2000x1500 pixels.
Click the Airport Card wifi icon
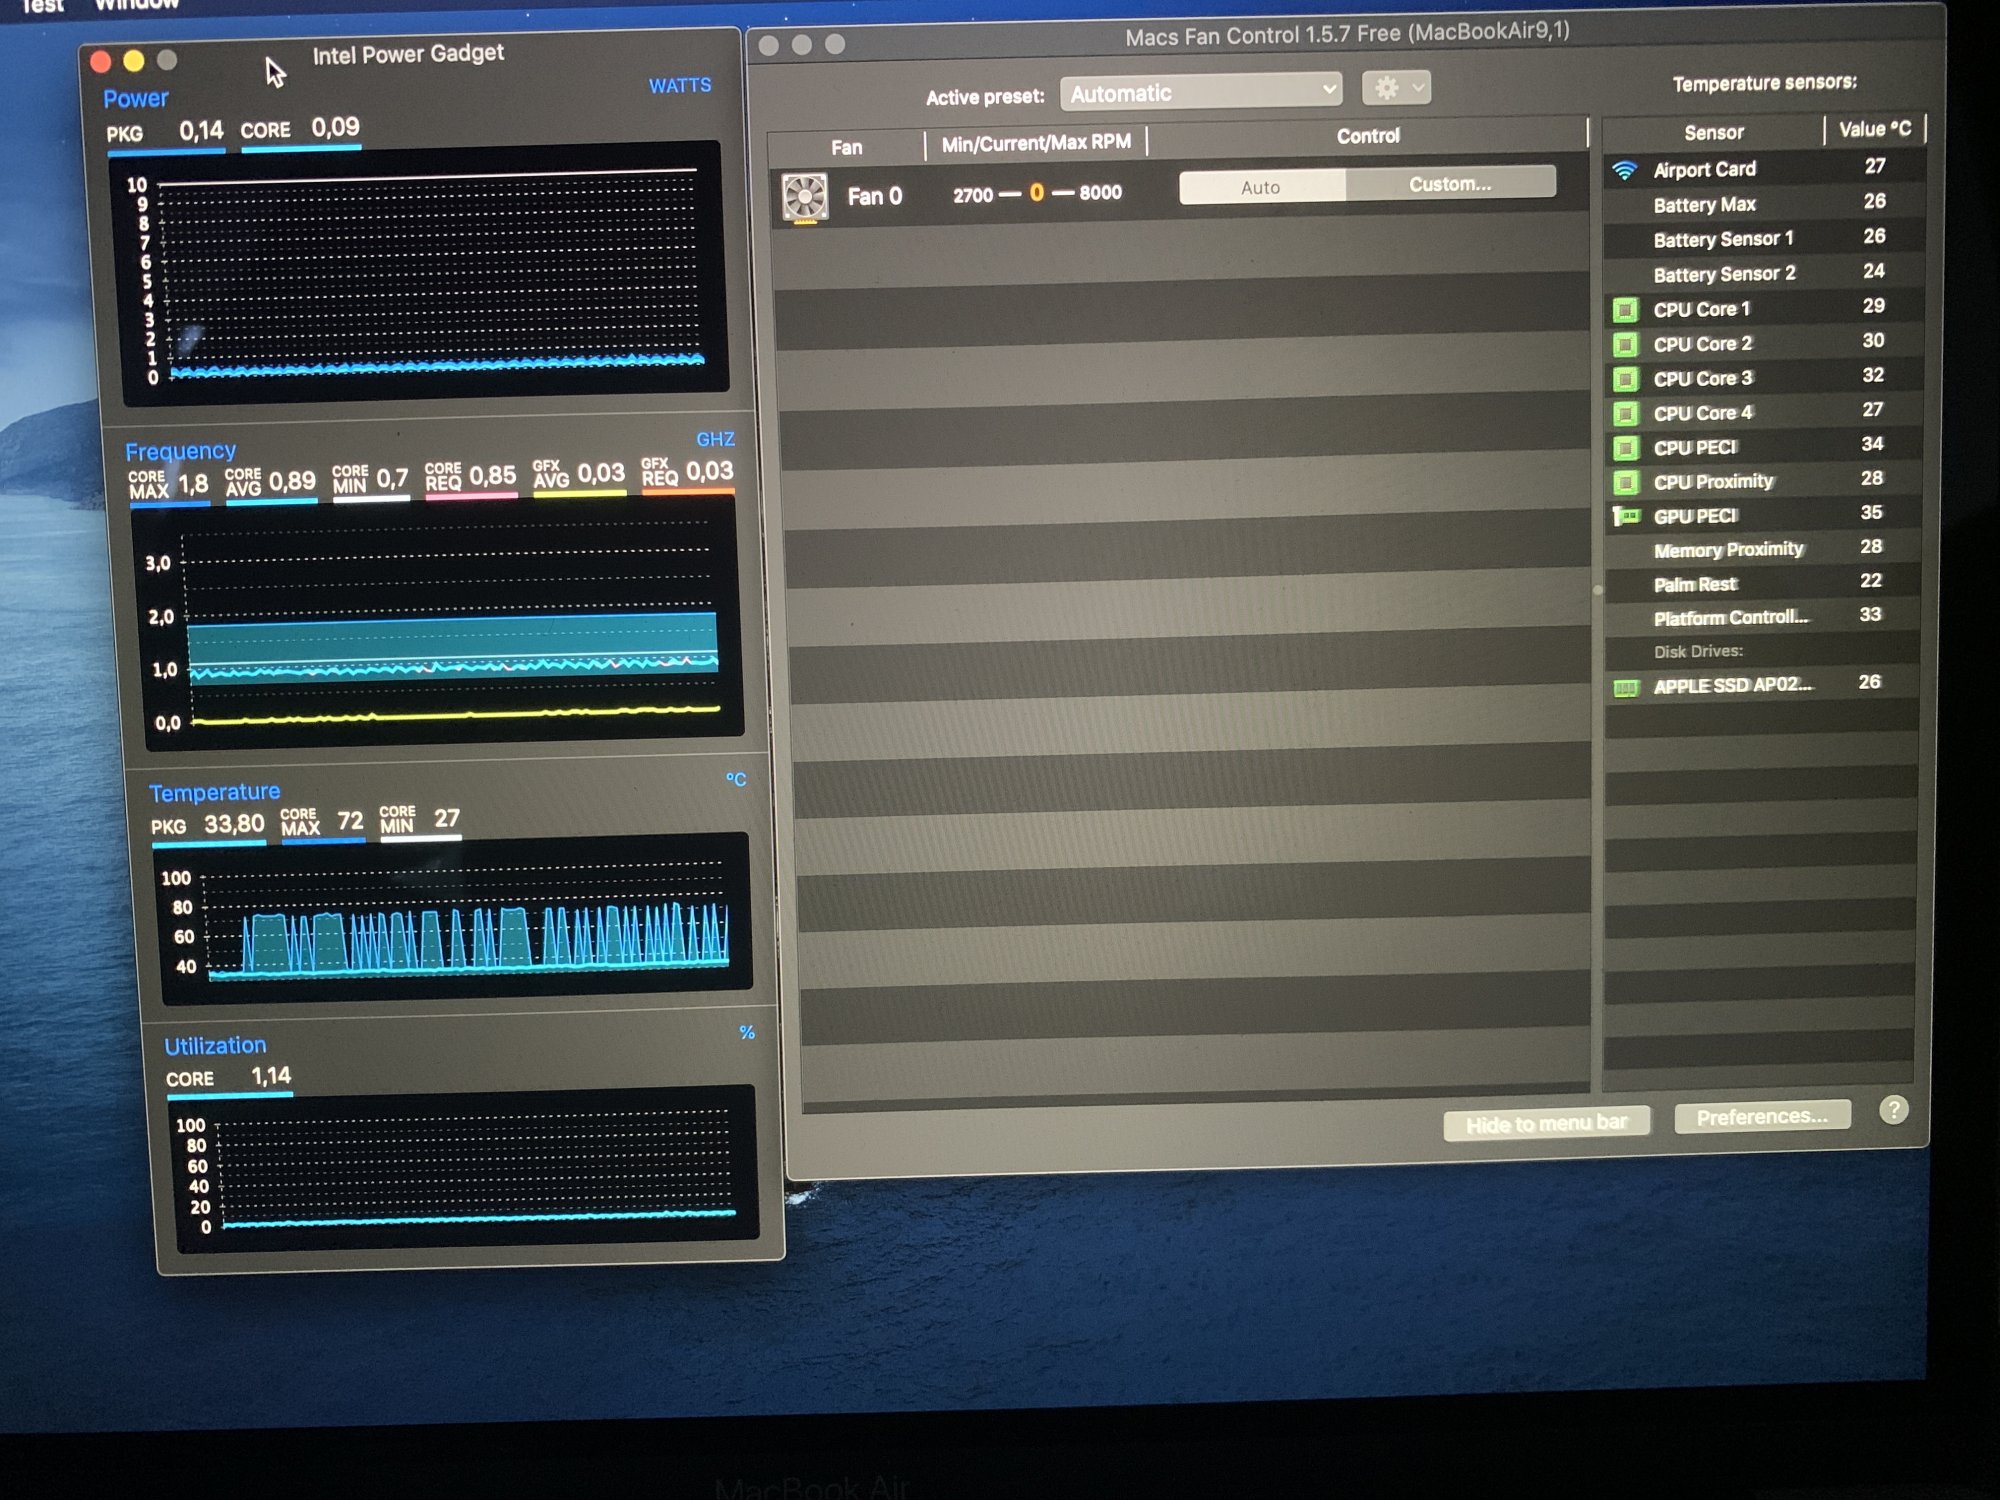pyautogui.click(x=1625, y=171)
